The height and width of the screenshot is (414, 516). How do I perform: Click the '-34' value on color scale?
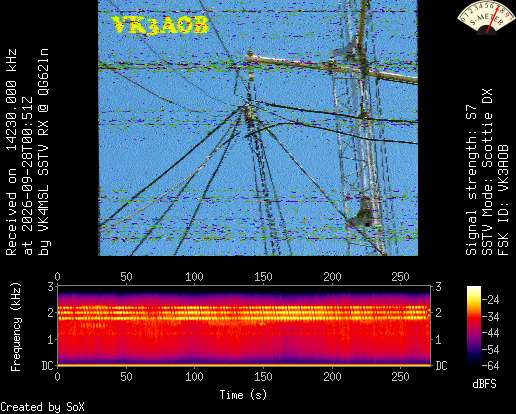tap(491, 316)
